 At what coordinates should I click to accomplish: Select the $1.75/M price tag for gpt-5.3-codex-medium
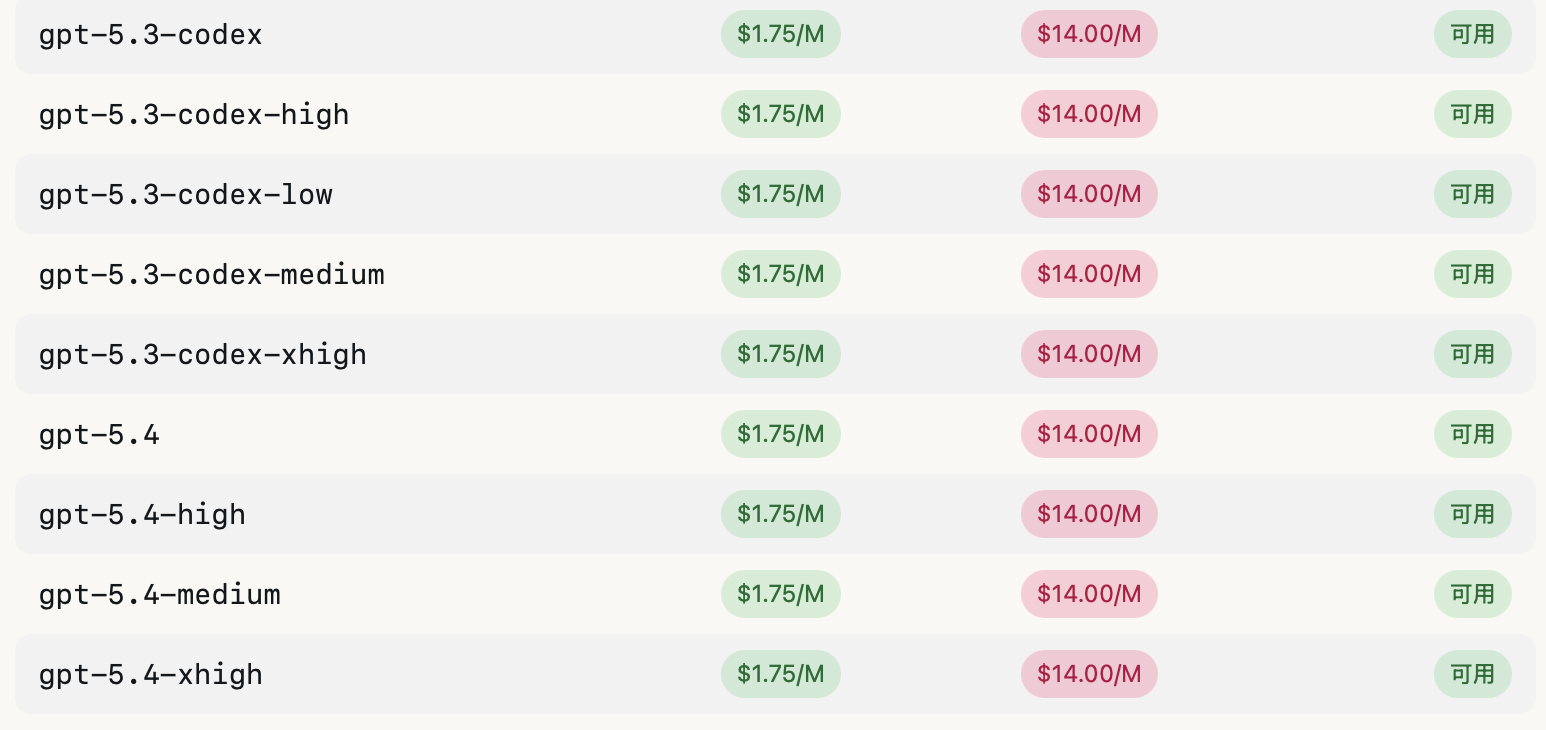click(x=780, y=274)
